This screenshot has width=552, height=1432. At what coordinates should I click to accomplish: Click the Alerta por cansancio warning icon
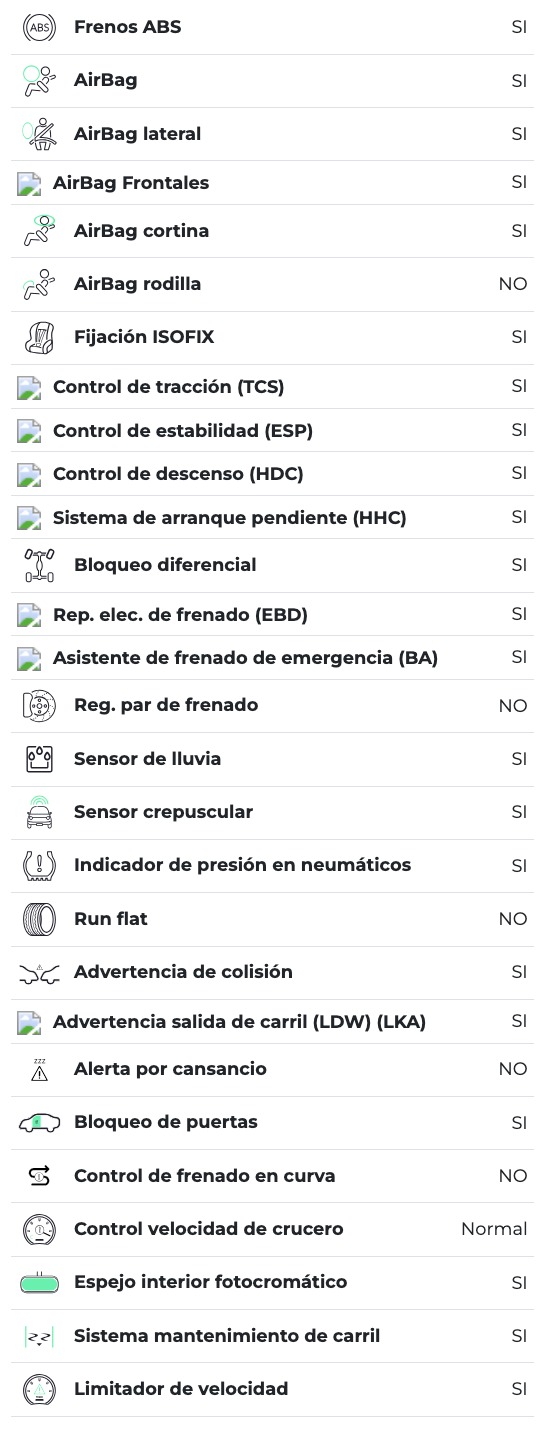[39, 1070]
